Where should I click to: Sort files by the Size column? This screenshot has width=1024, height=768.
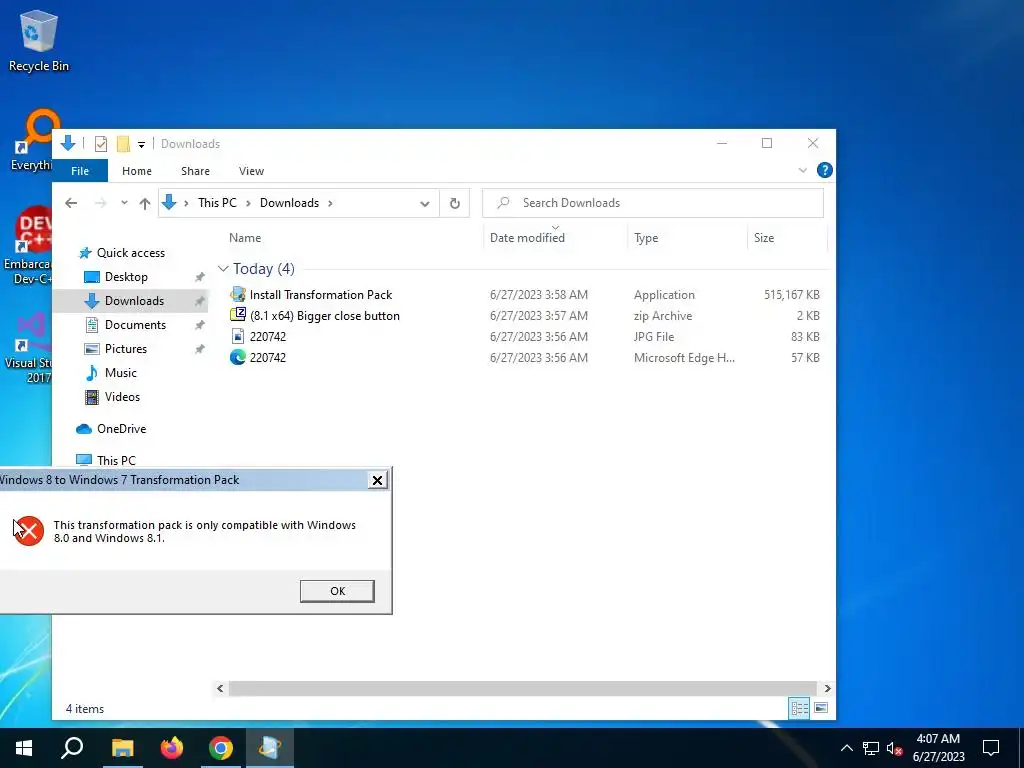pyautogui.click(x=764, y=238)
